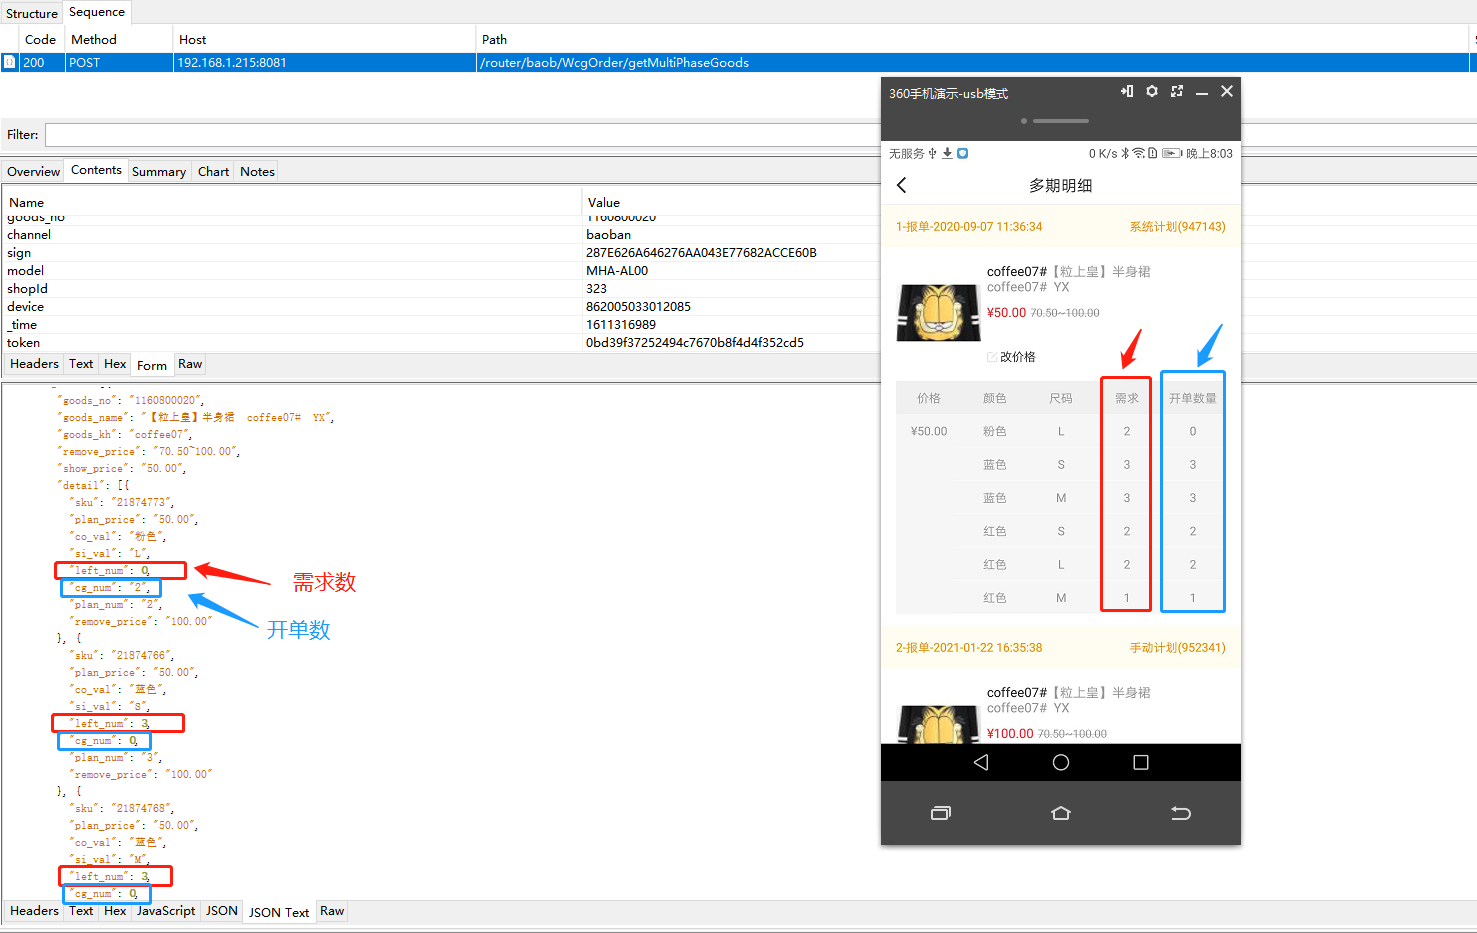Image resolution: width=1477 pixels, height=933 pixels.
Task: Select the Raw tab beside JSON Text
Action: [x=332, y=911]
